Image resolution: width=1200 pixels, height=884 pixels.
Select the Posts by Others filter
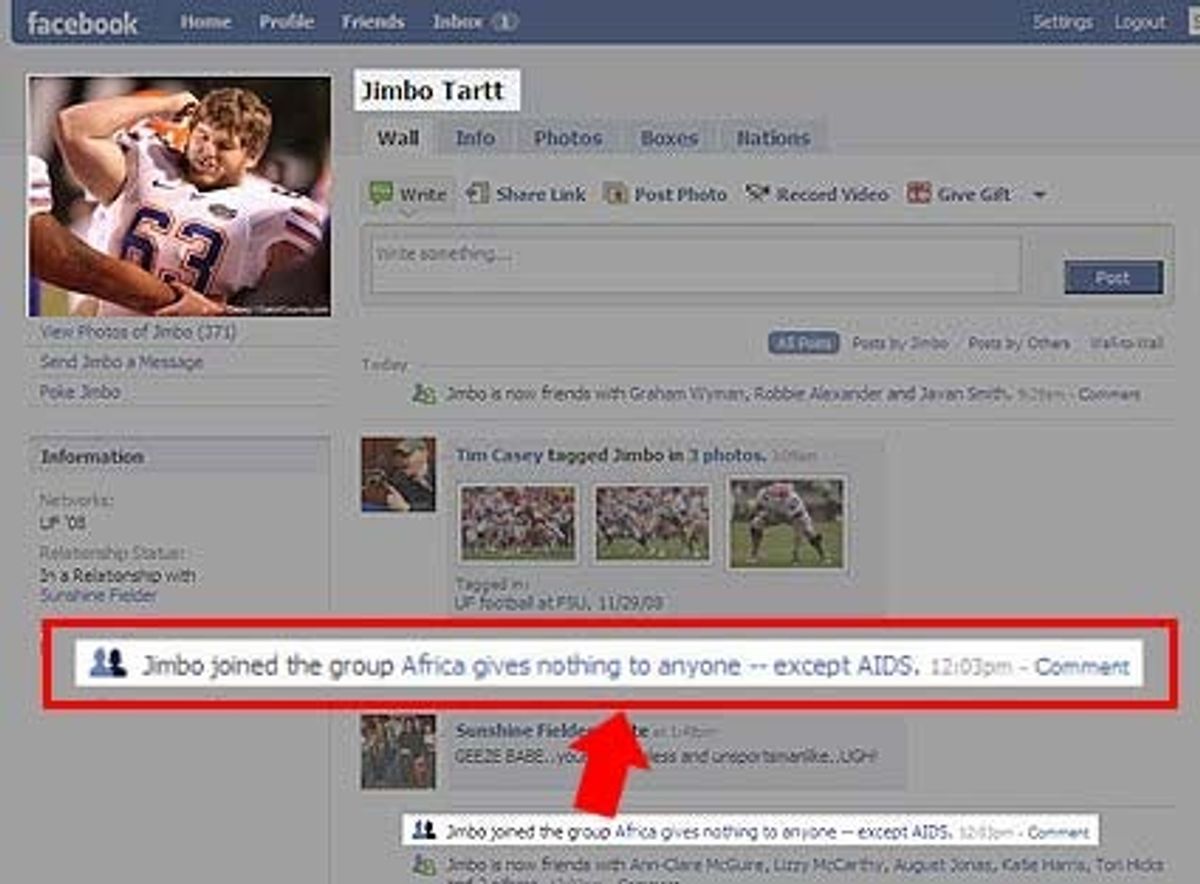click(x=1018, y=343)
